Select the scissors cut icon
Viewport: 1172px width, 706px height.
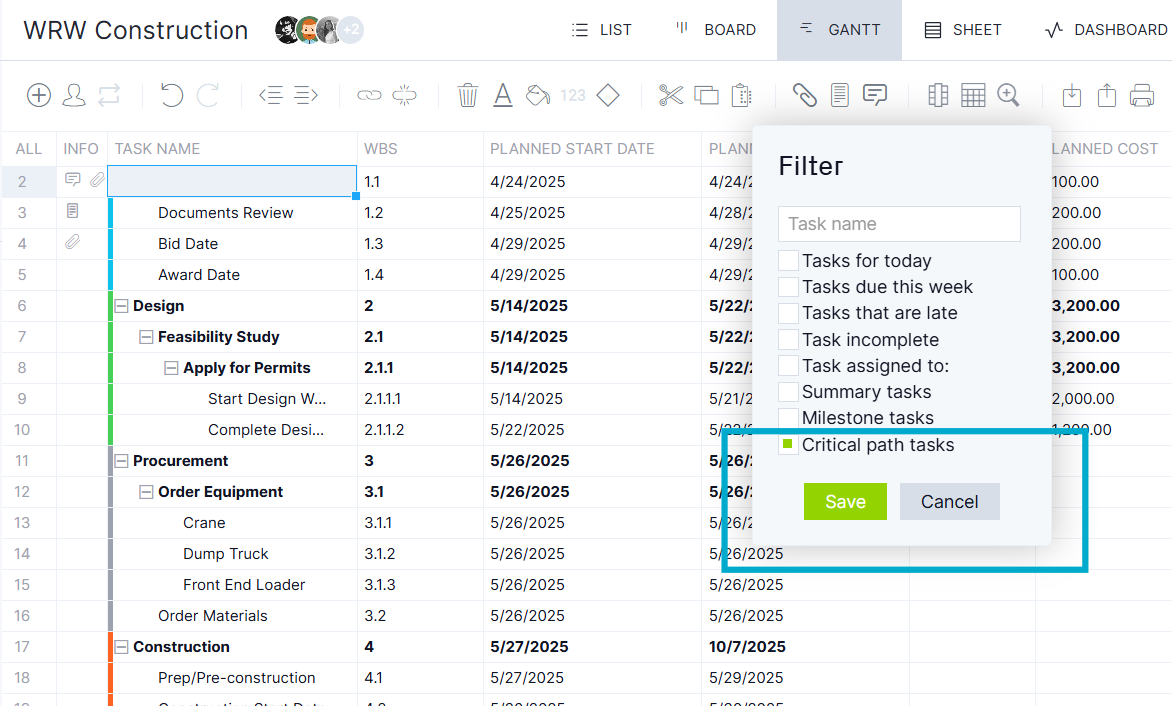coord(671,95)
